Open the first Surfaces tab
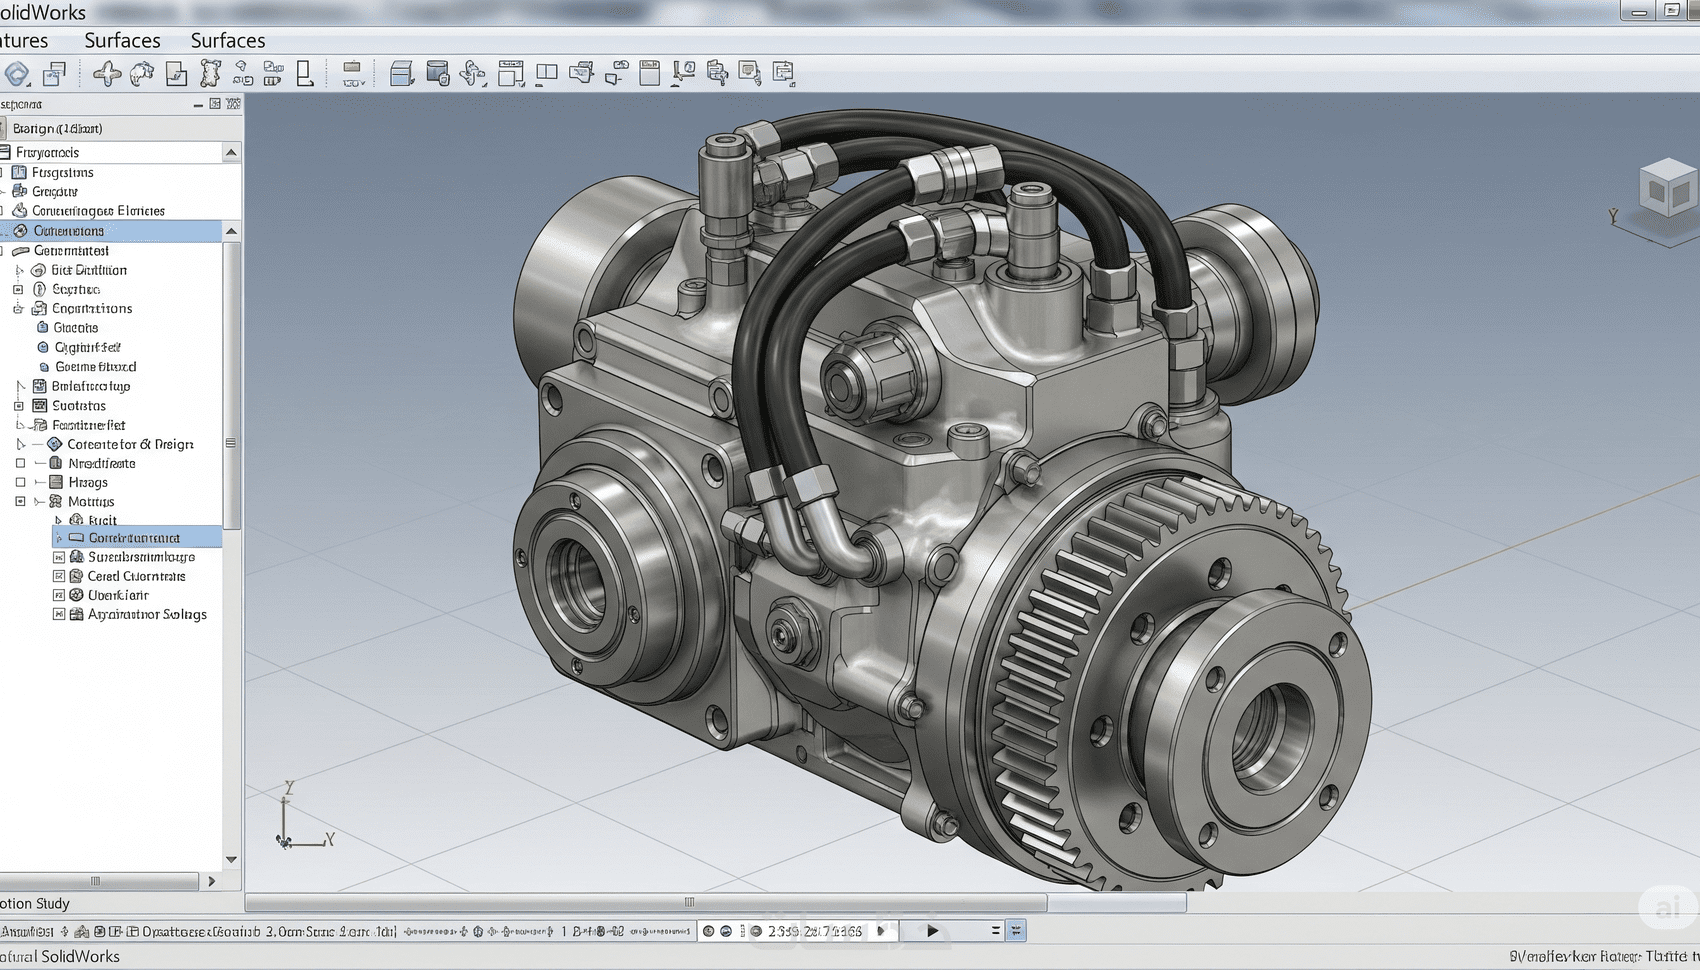The width and height of the screenshot is (1700, 970). coord(122,40)
